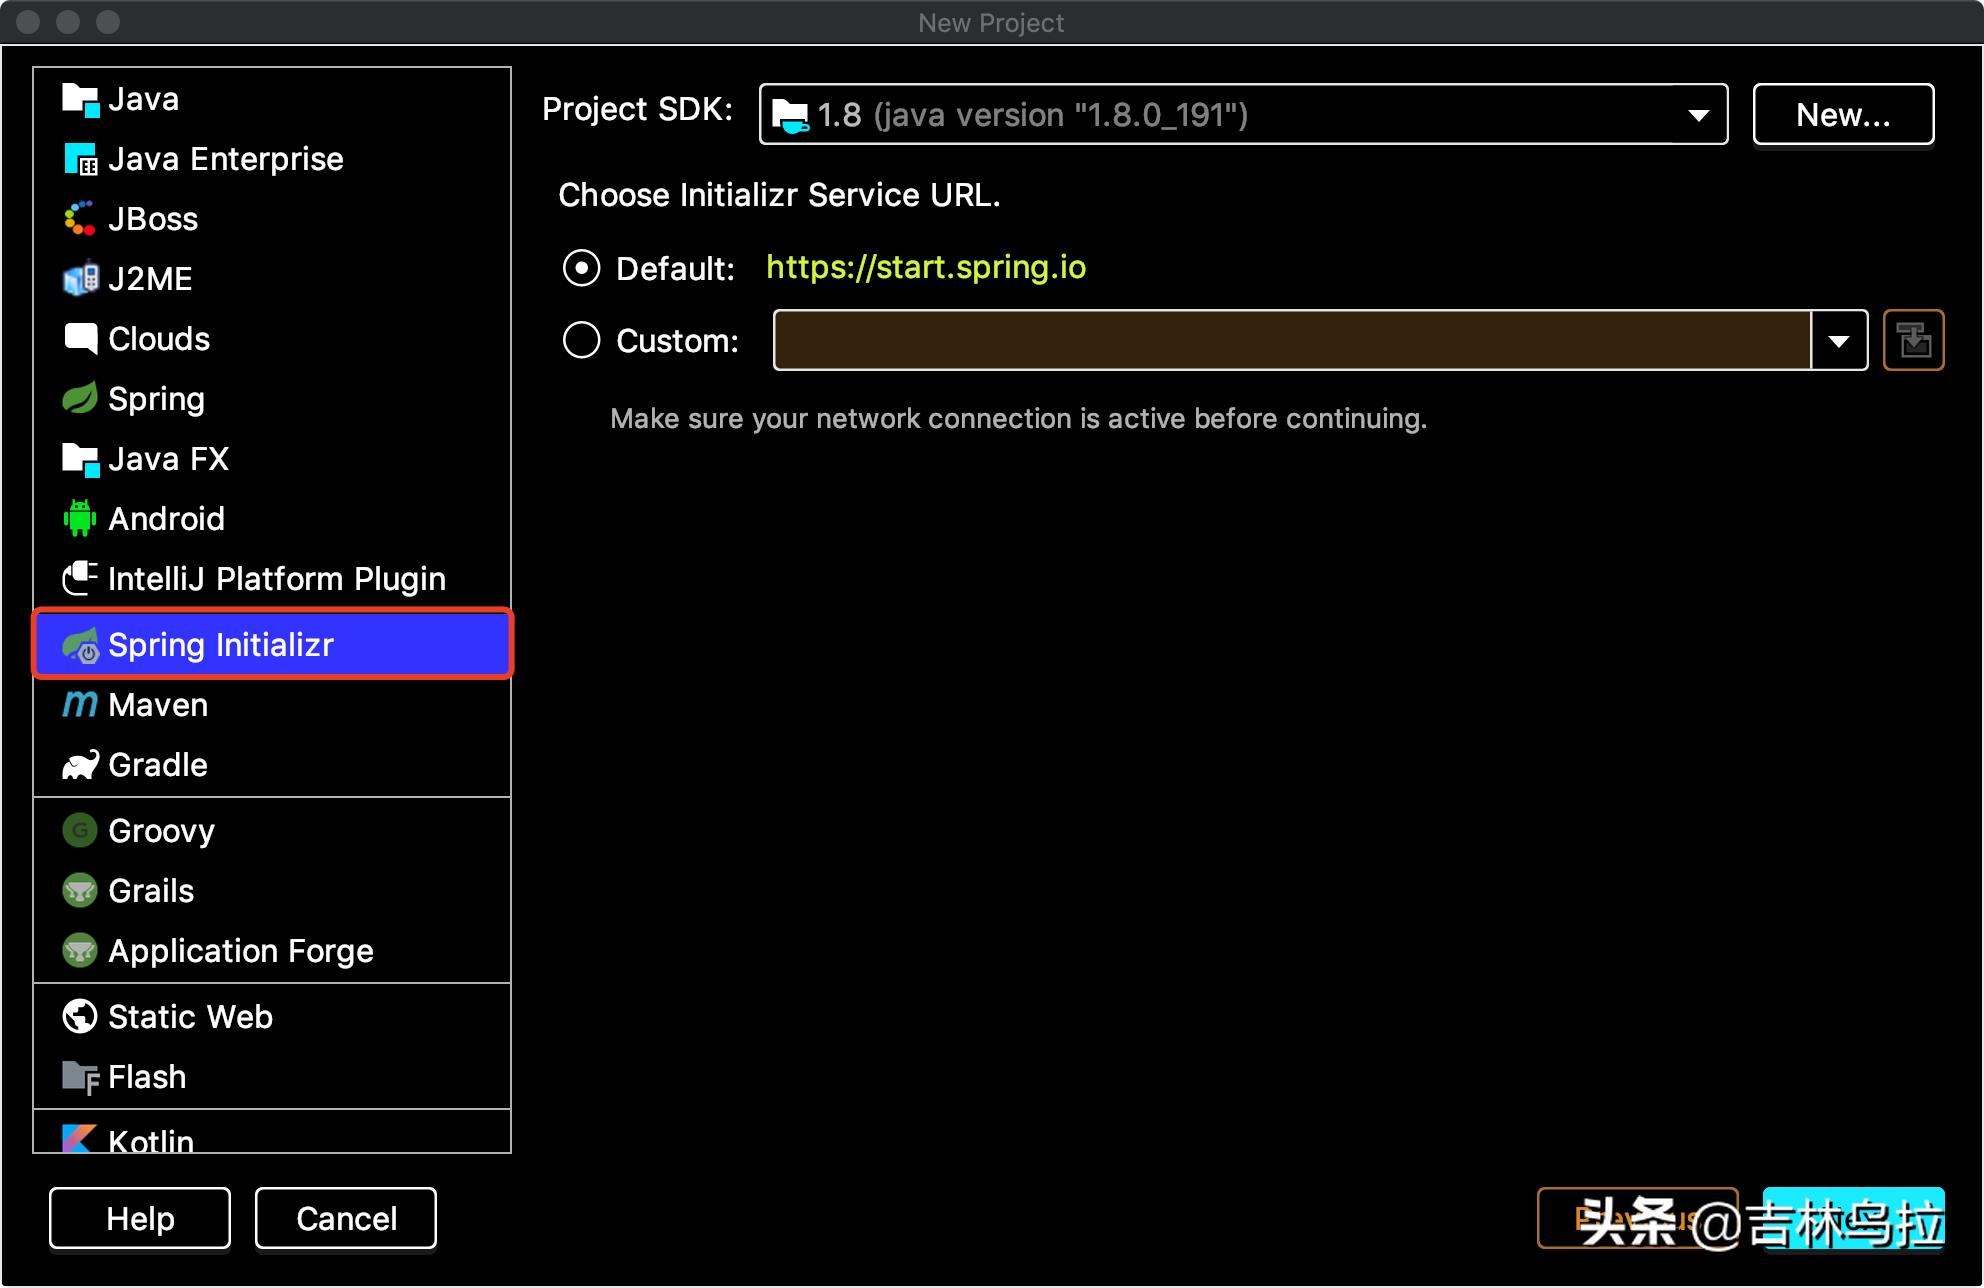Select the Default service URL radio button
1984x1288 pixels.
[581, 268]
